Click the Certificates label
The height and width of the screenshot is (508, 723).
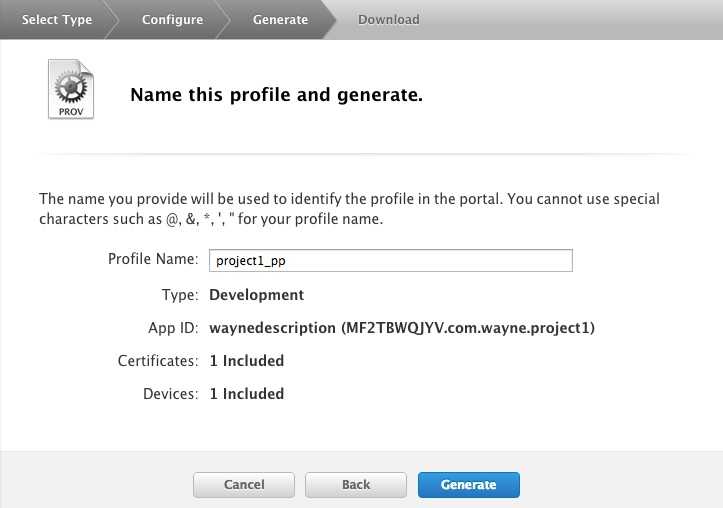click(x=160, y=361)
